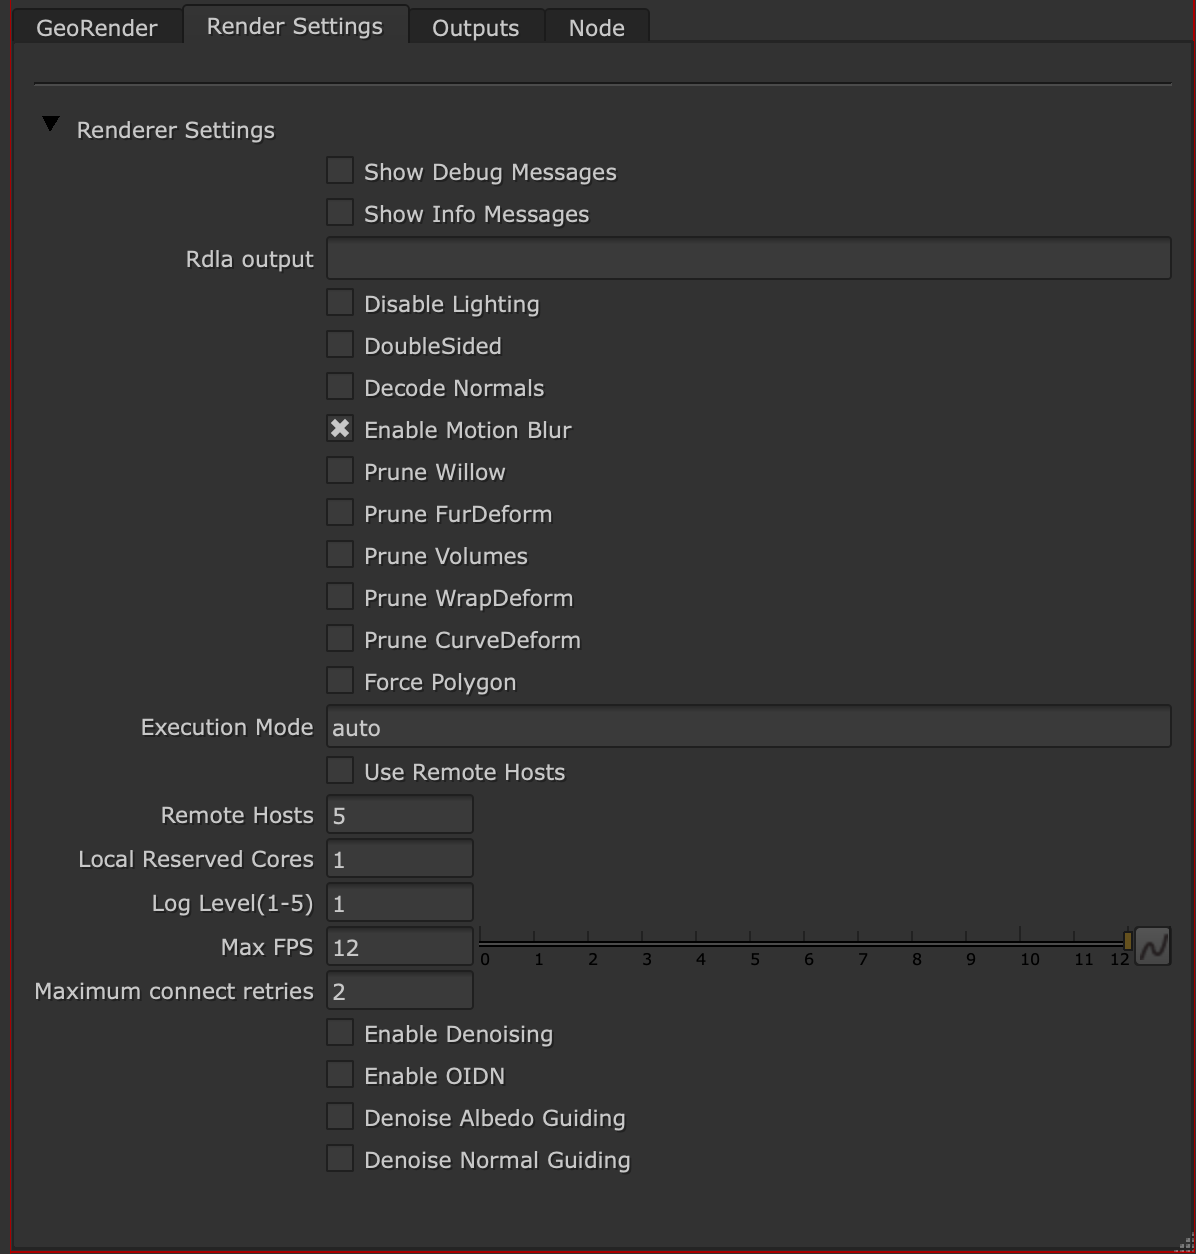Click the Maximum connect retries label
1196x1254 pixels.
pyautogui.click(x=174, y=991)
